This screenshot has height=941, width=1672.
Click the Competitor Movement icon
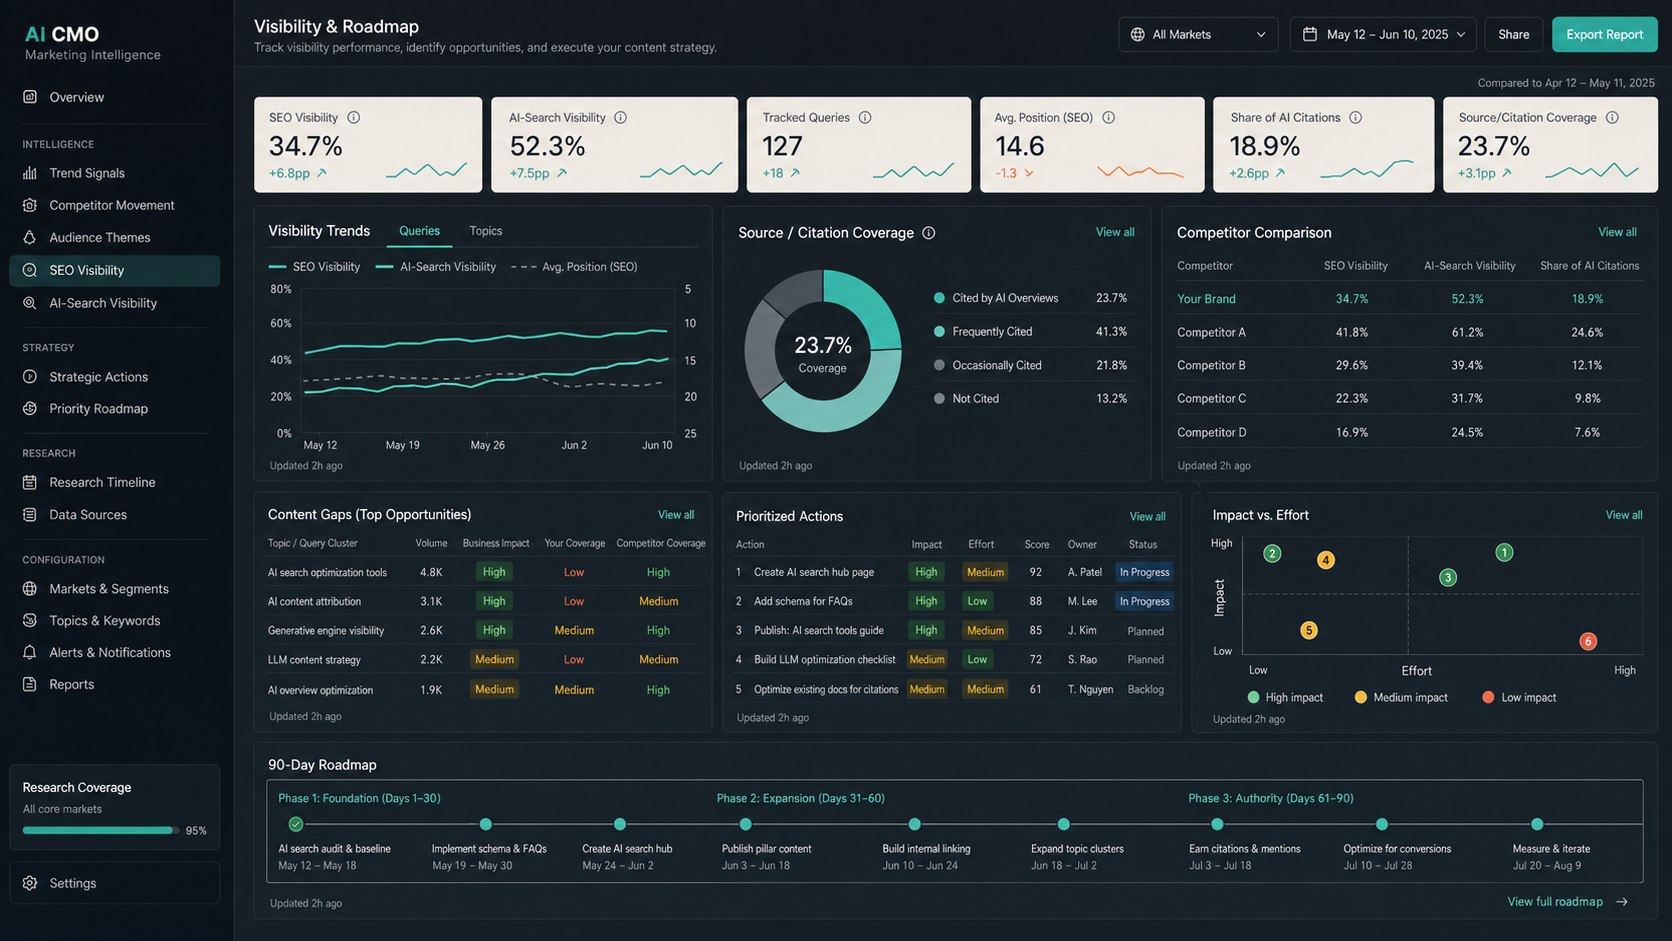[x=30, y=205]
